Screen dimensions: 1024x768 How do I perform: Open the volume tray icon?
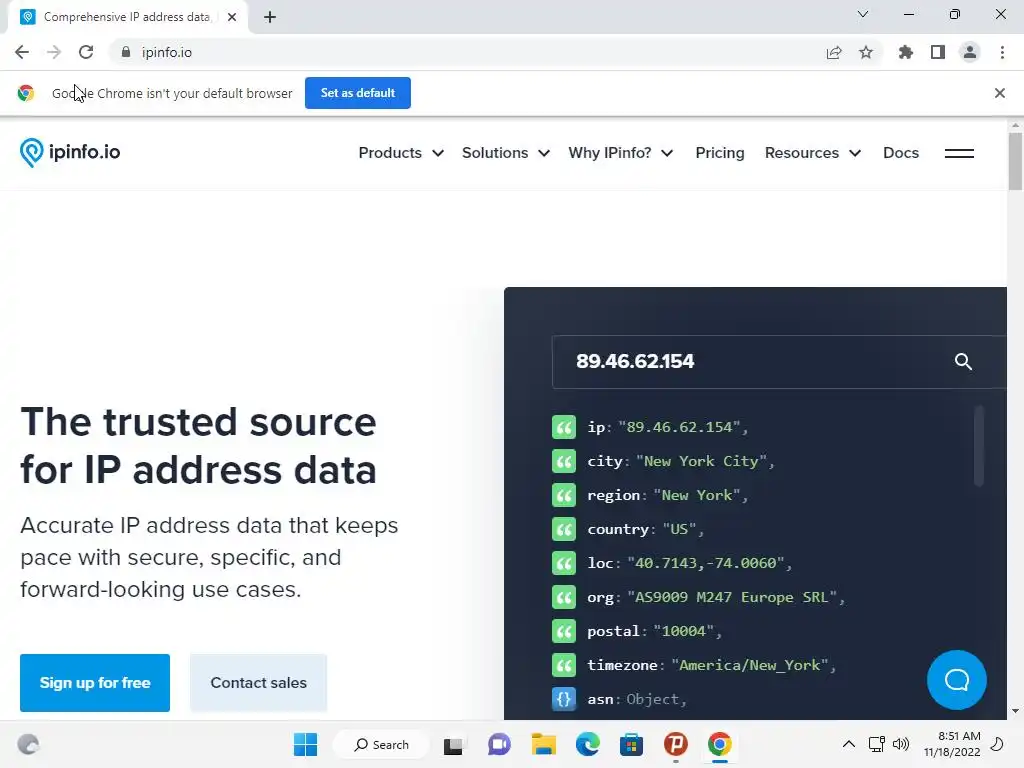coord(901,744)
